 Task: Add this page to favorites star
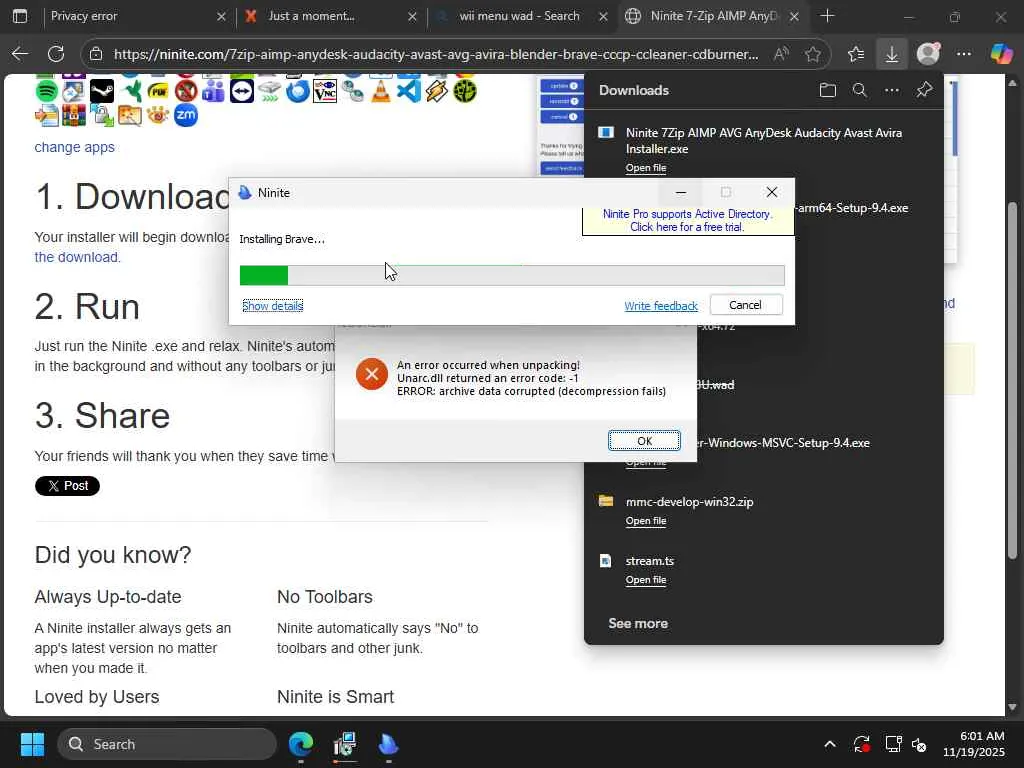click(813, 54)
